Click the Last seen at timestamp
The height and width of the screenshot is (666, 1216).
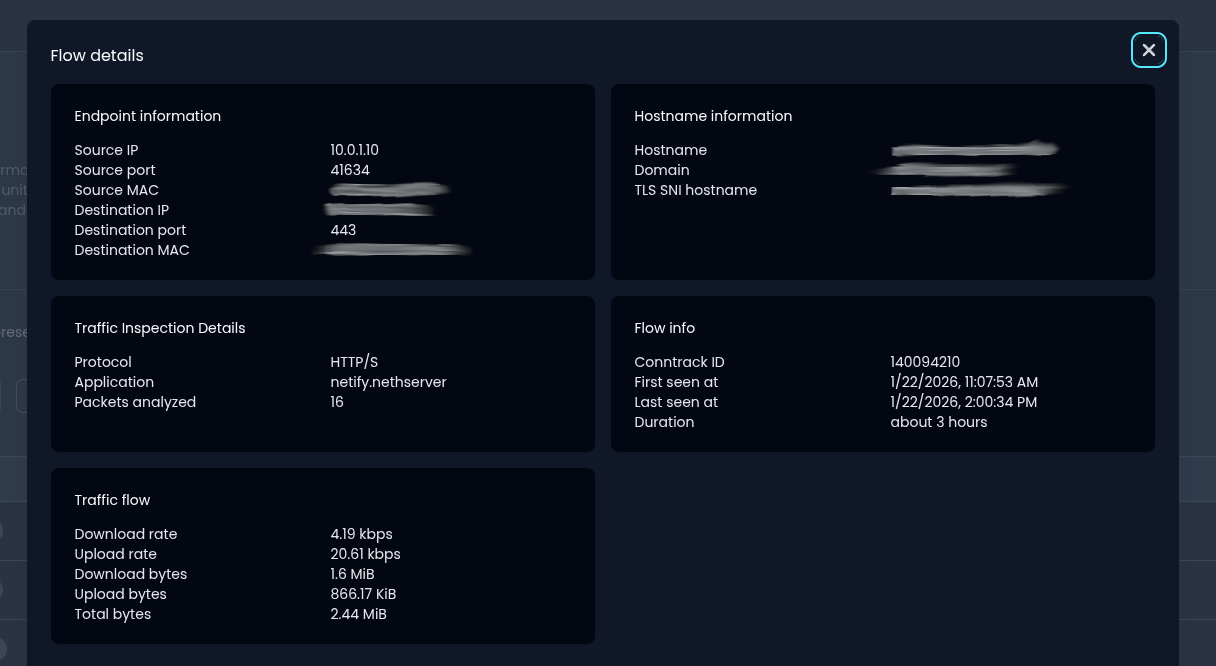[963, 402]
